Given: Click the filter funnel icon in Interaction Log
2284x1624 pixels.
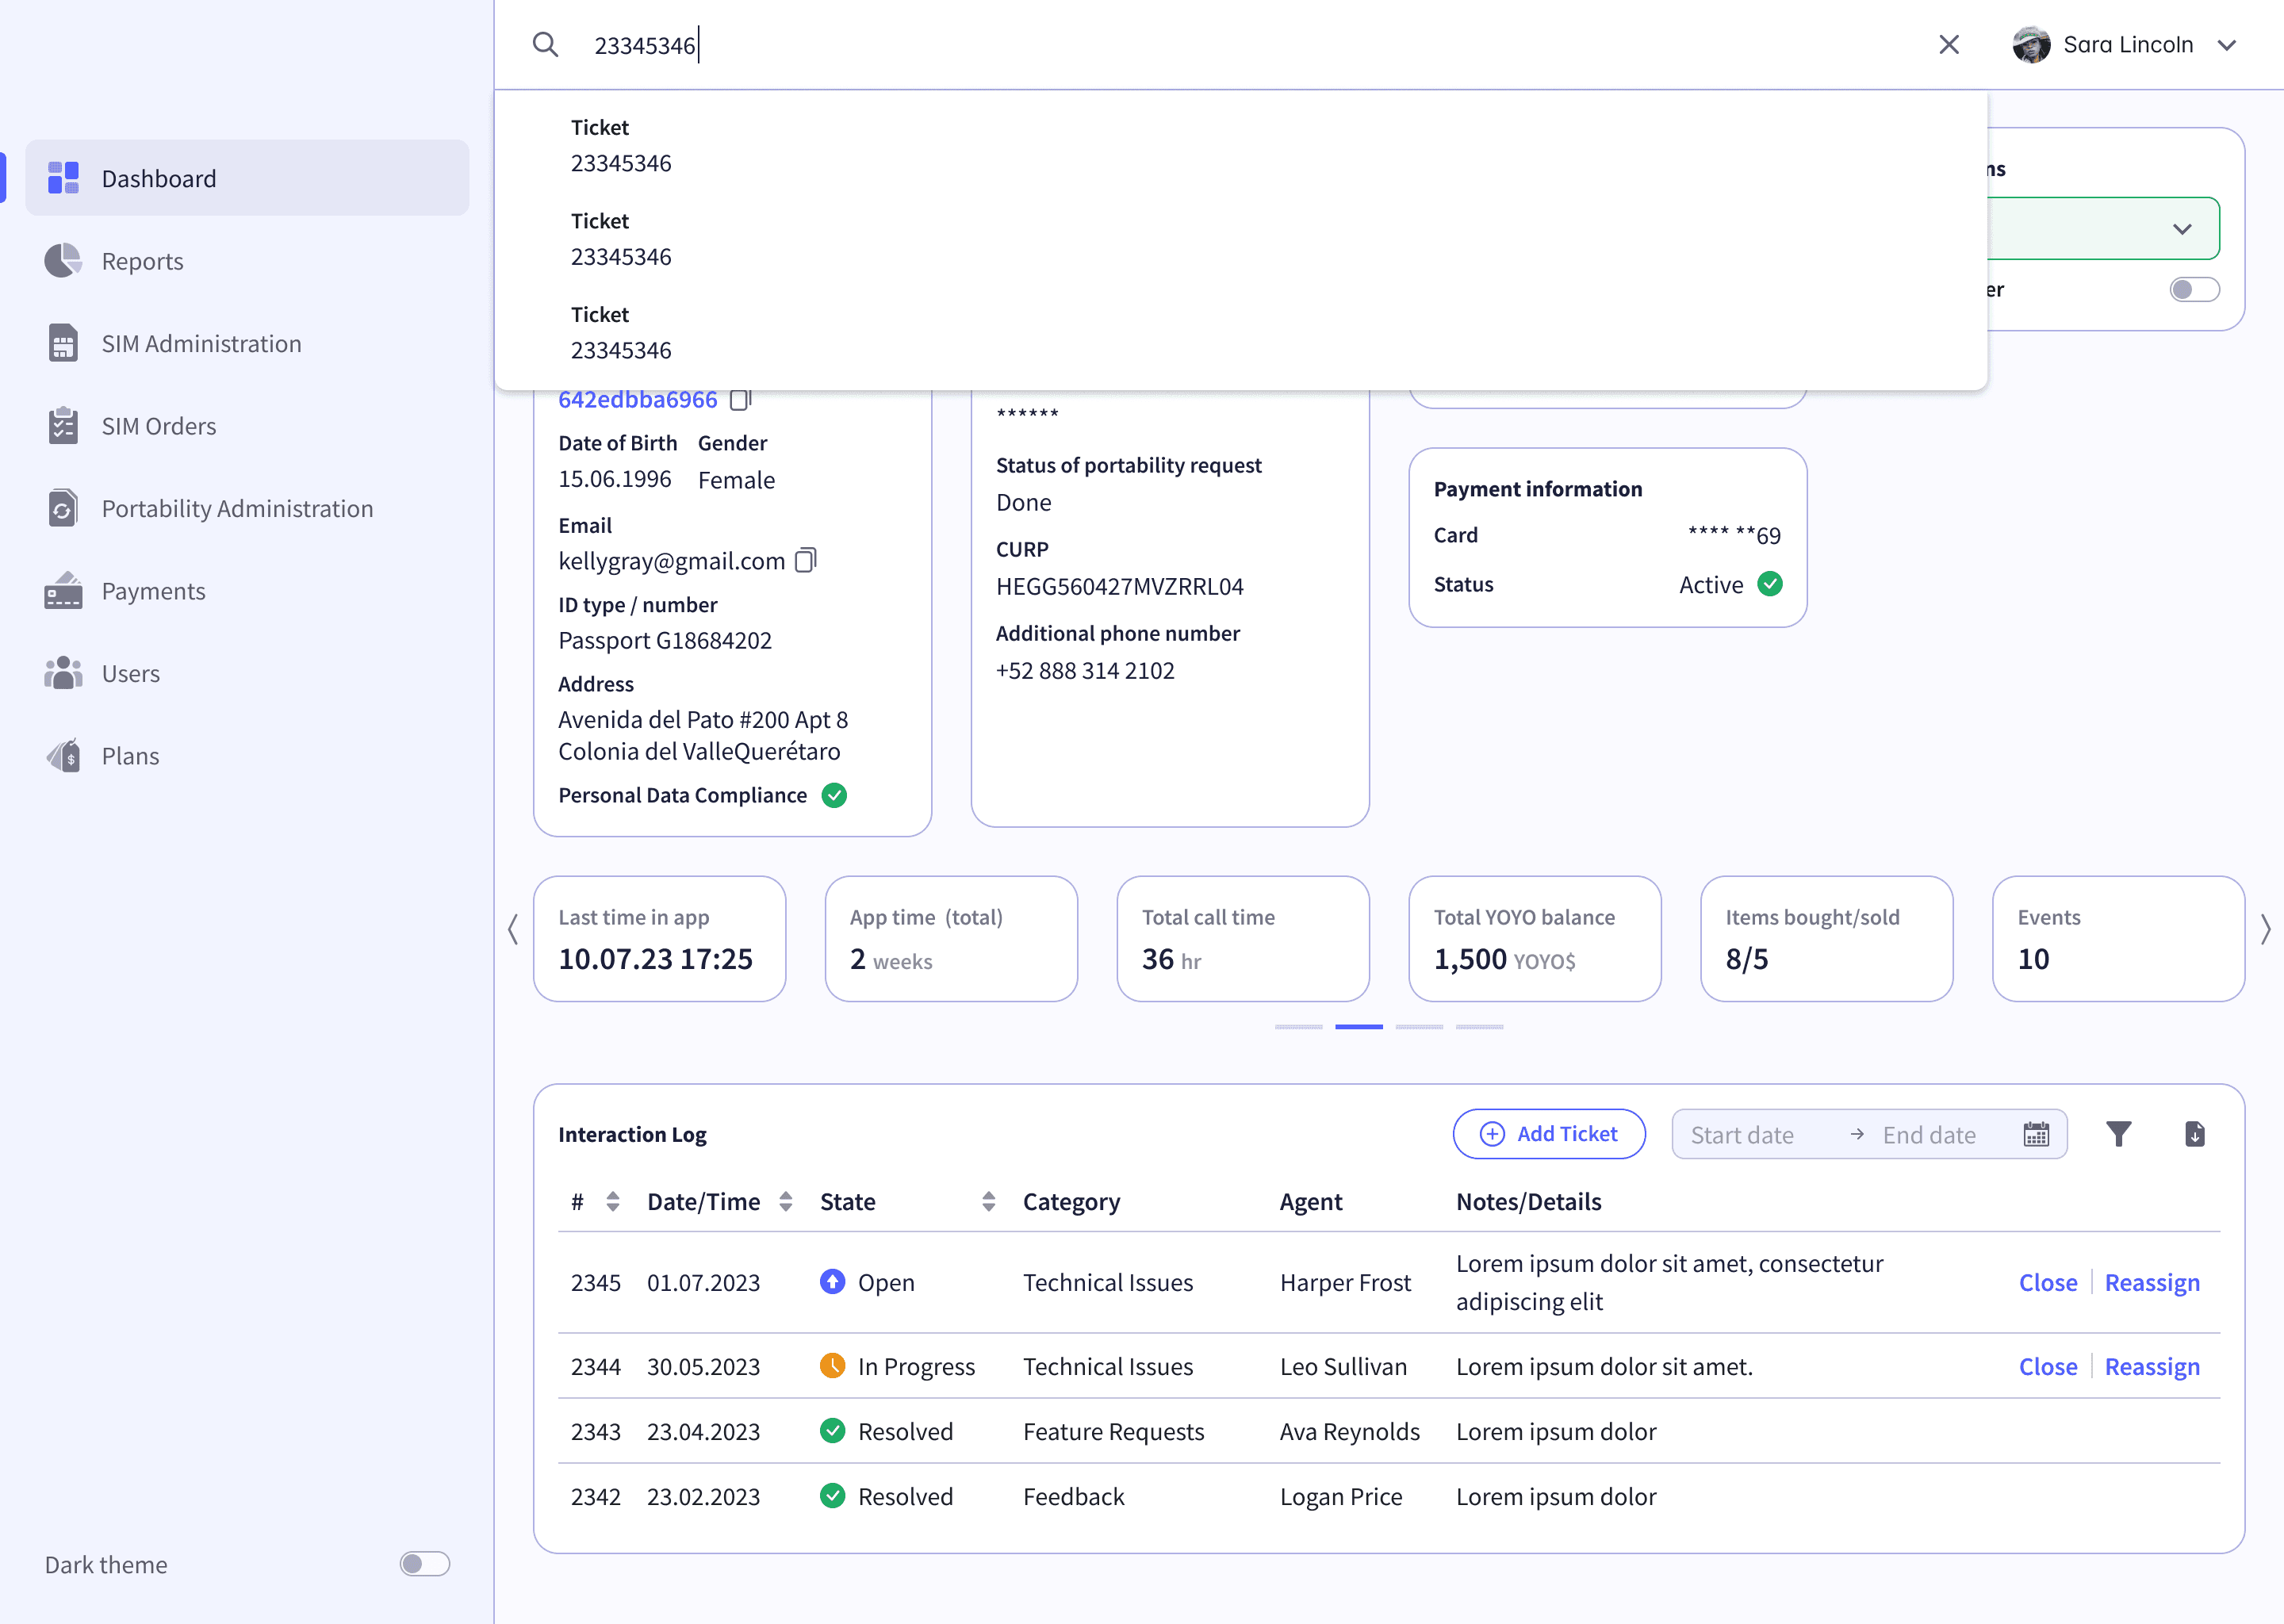Looking at the screenshot, I should [2118, 1134].
